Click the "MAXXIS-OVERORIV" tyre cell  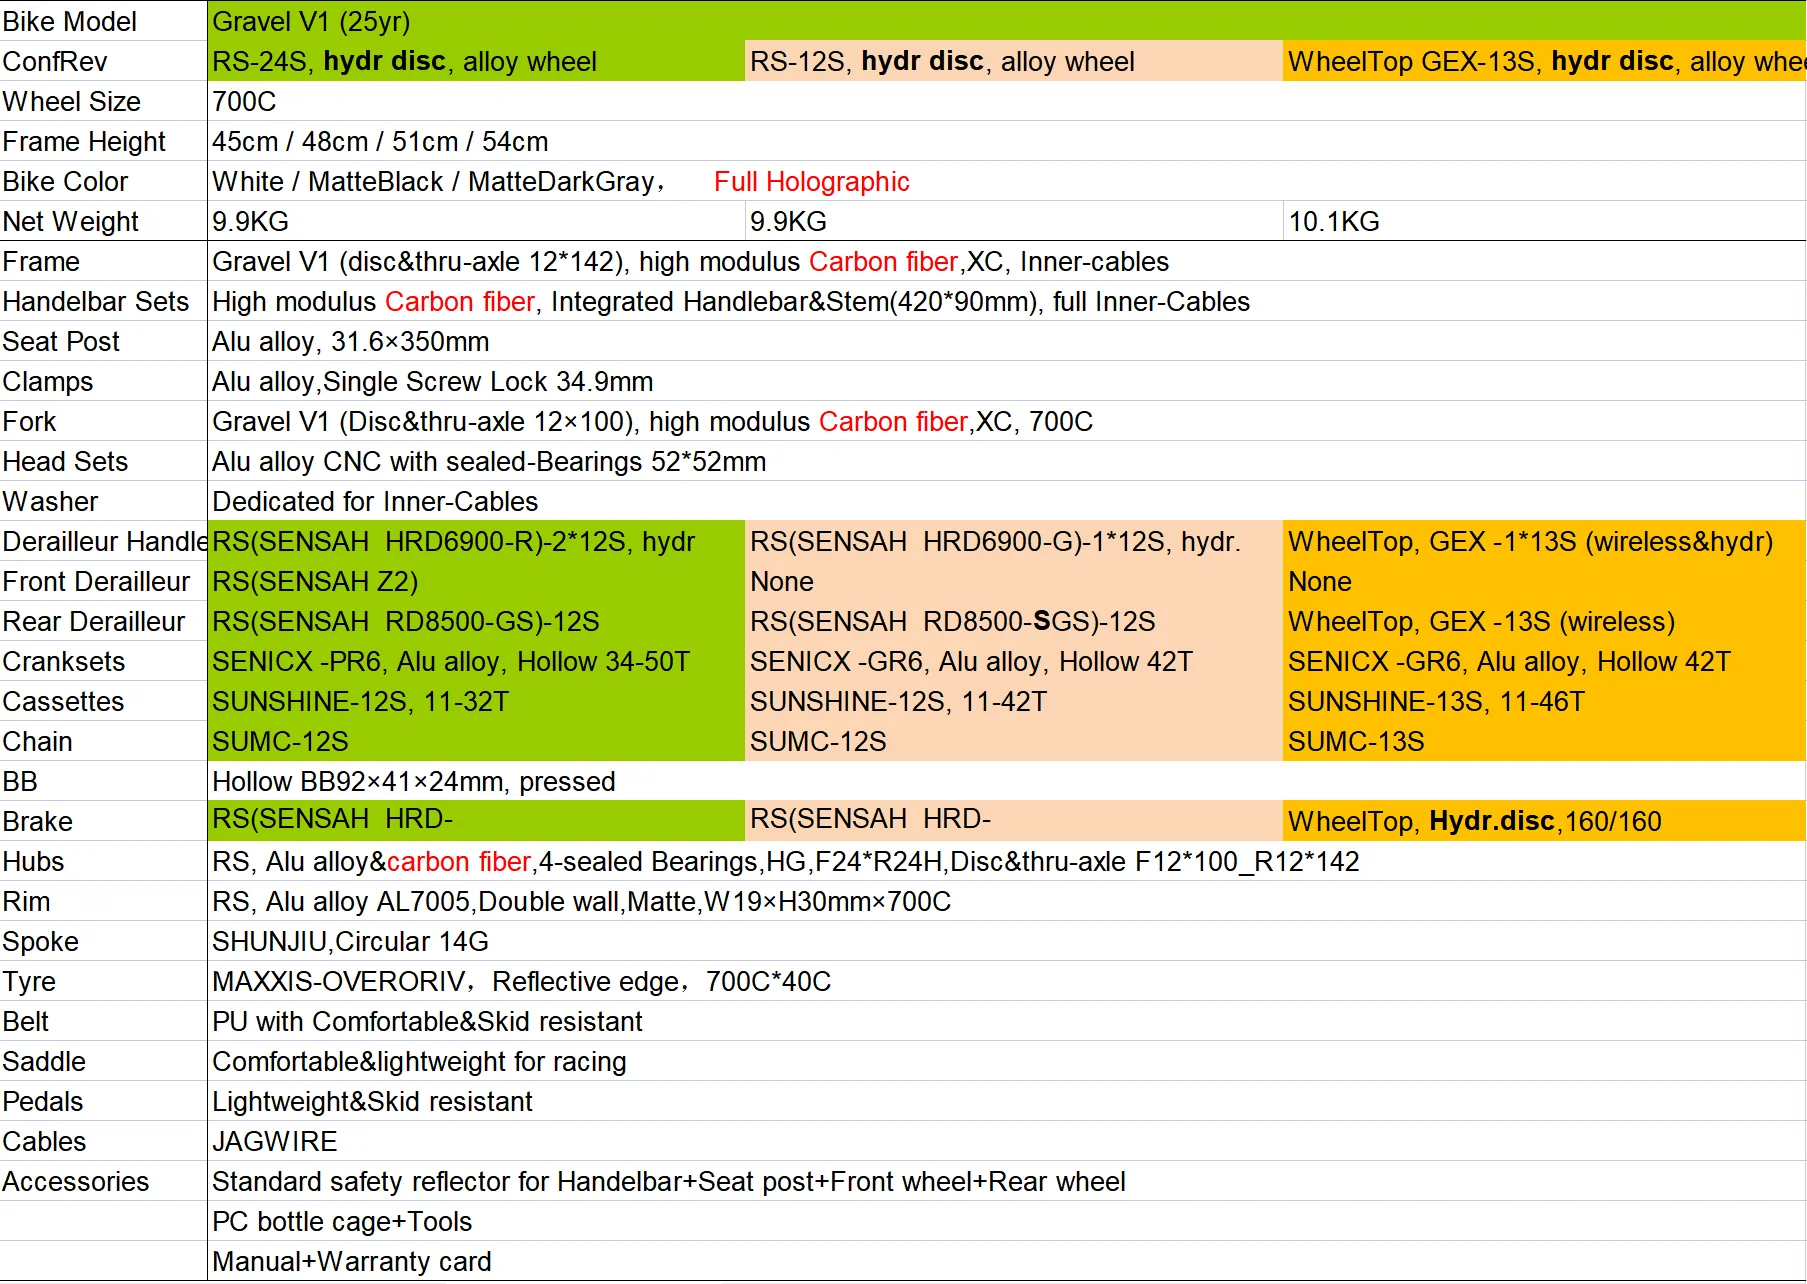coord(1006,981)
